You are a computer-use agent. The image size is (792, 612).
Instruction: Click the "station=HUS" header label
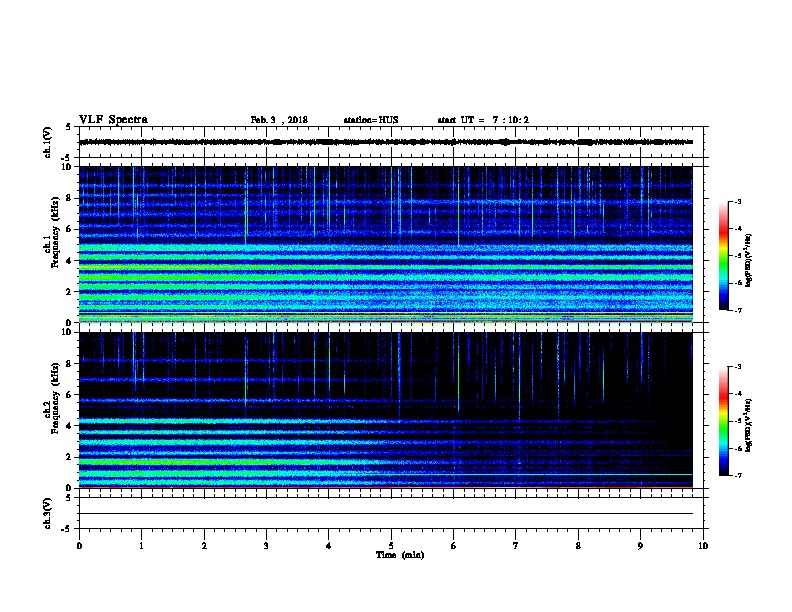coord(371,120)
